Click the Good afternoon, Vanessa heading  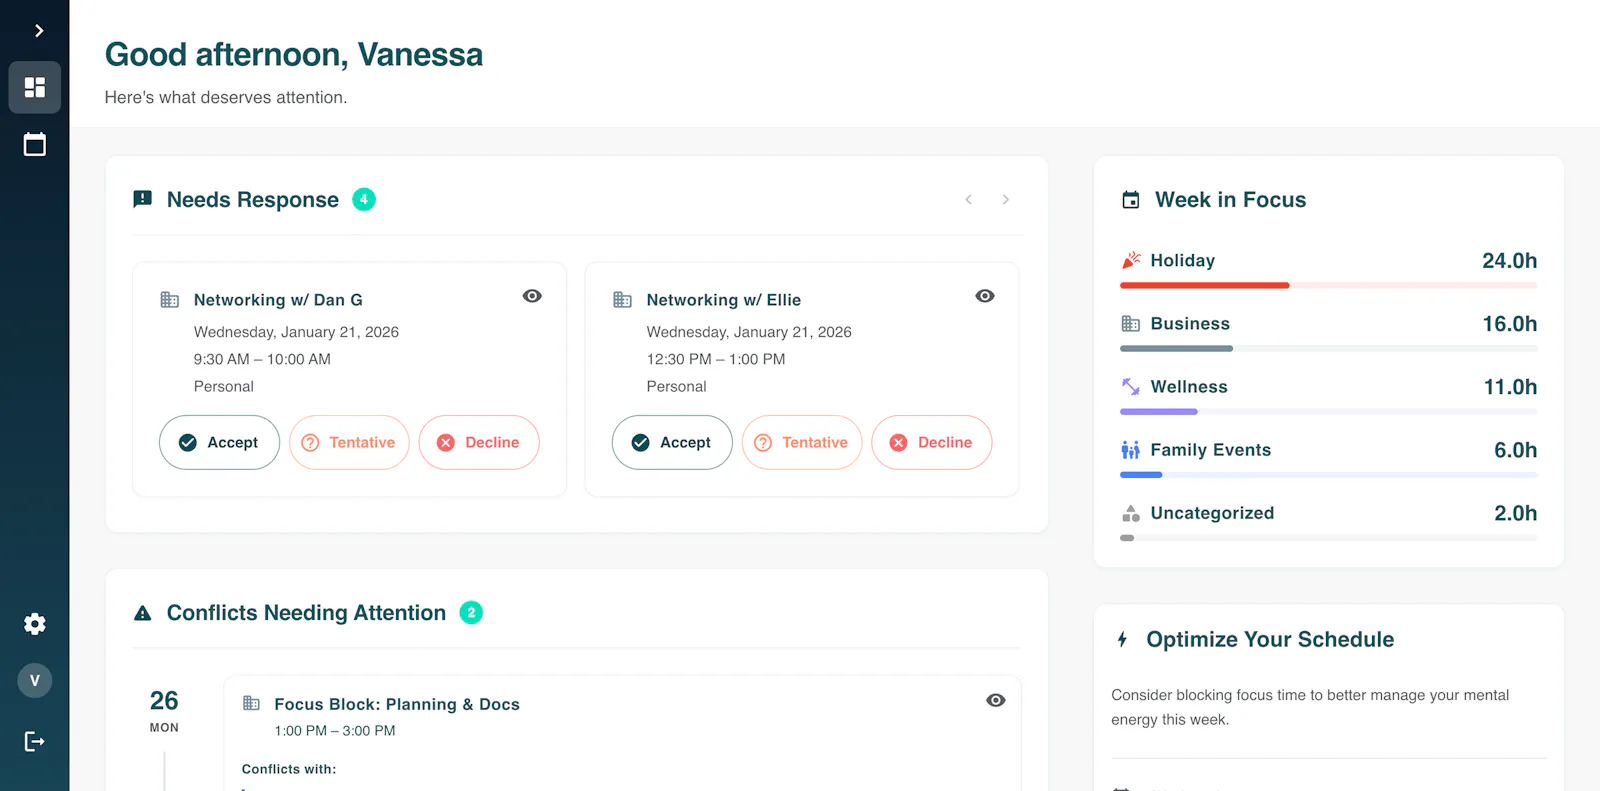(294, 54)
